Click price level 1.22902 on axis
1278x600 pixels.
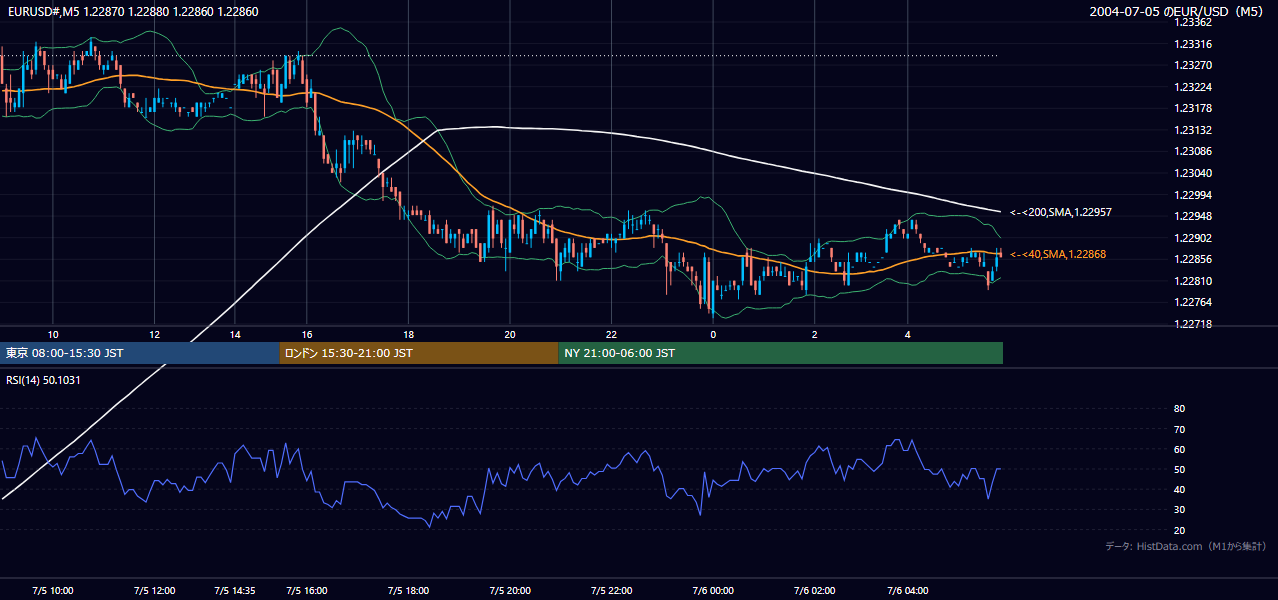pyautogui.click(x=1192, y=238)
